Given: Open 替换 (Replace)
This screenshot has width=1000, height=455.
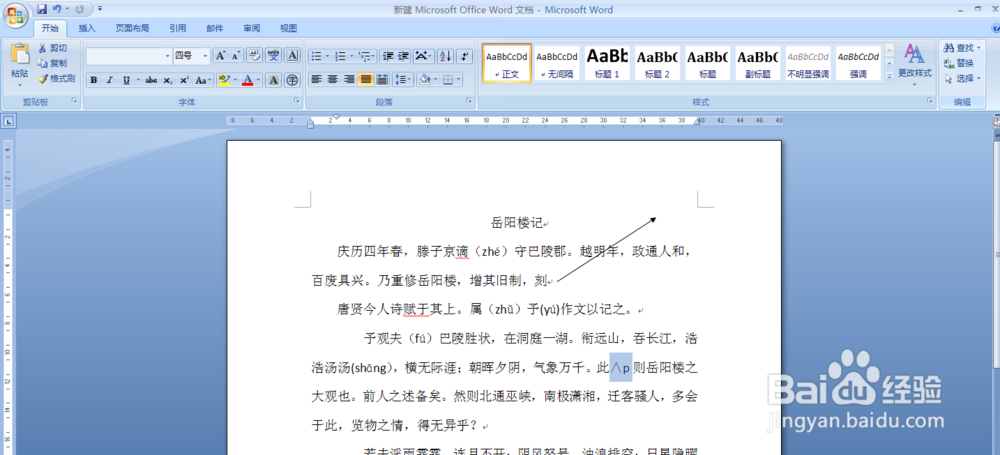Looking at the screenshot, I should [959, 63].
